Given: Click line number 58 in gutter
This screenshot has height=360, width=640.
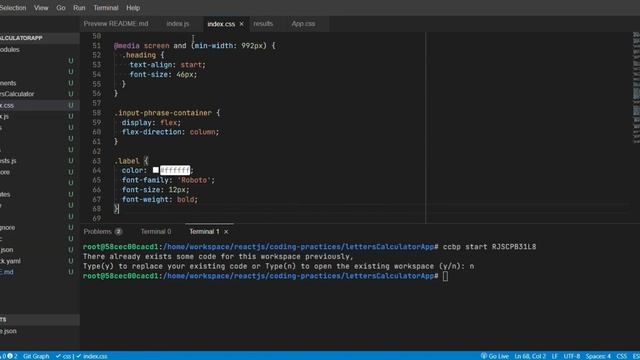Looking at the screenshot, I should 96,113.
